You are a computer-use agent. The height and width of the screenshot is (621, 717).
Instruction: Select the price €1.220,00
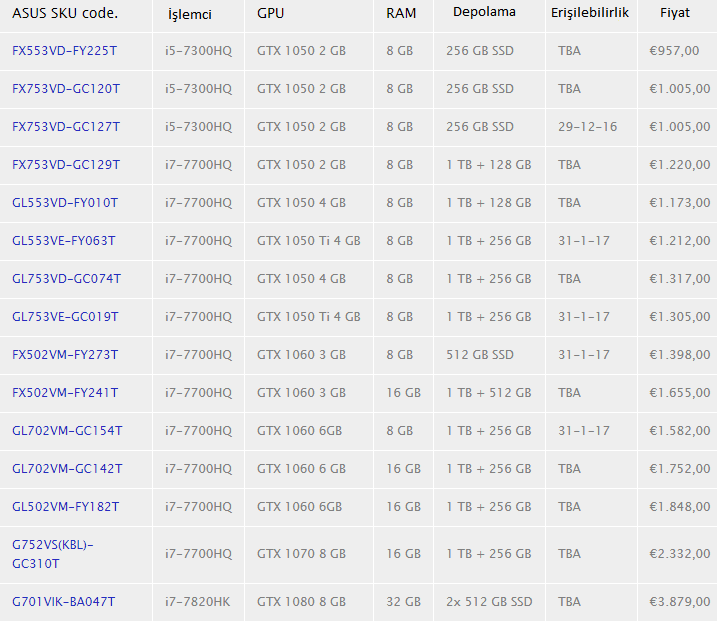(680, 165)
